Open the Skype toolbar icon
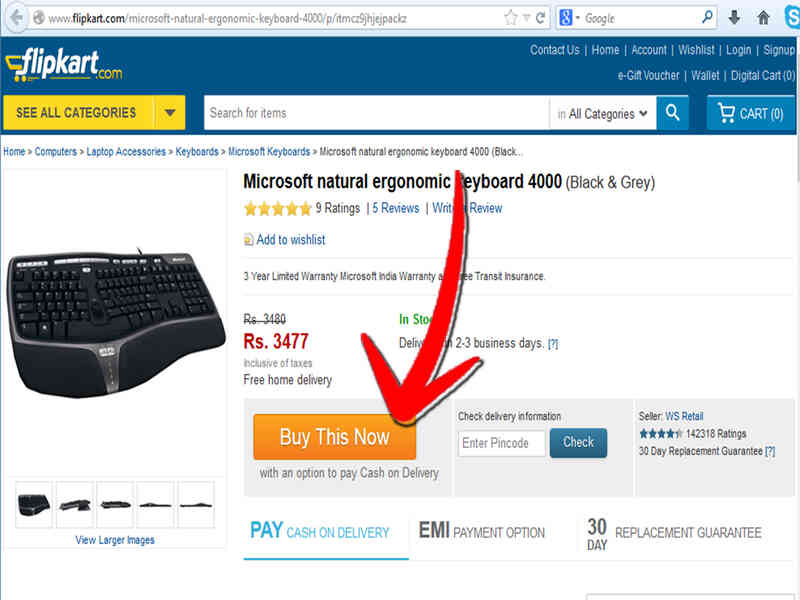Screen dimensions: 800x600 [792, 18]
